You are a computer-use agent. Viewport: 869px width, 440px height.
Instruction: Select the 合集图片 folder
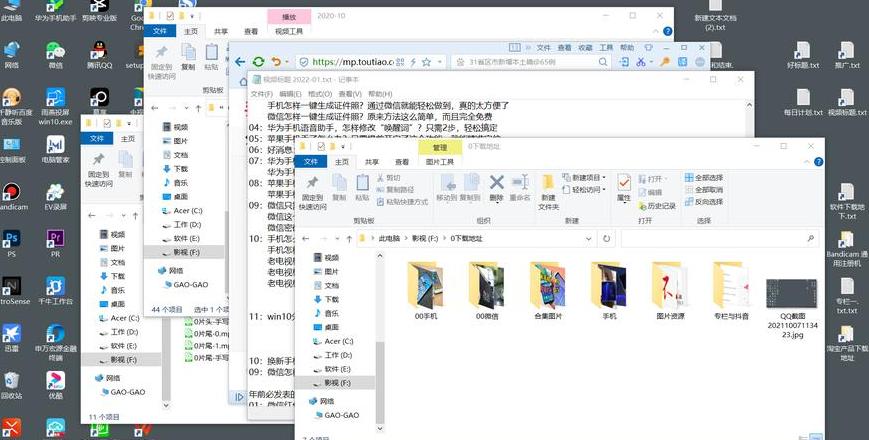coord(548,291)
